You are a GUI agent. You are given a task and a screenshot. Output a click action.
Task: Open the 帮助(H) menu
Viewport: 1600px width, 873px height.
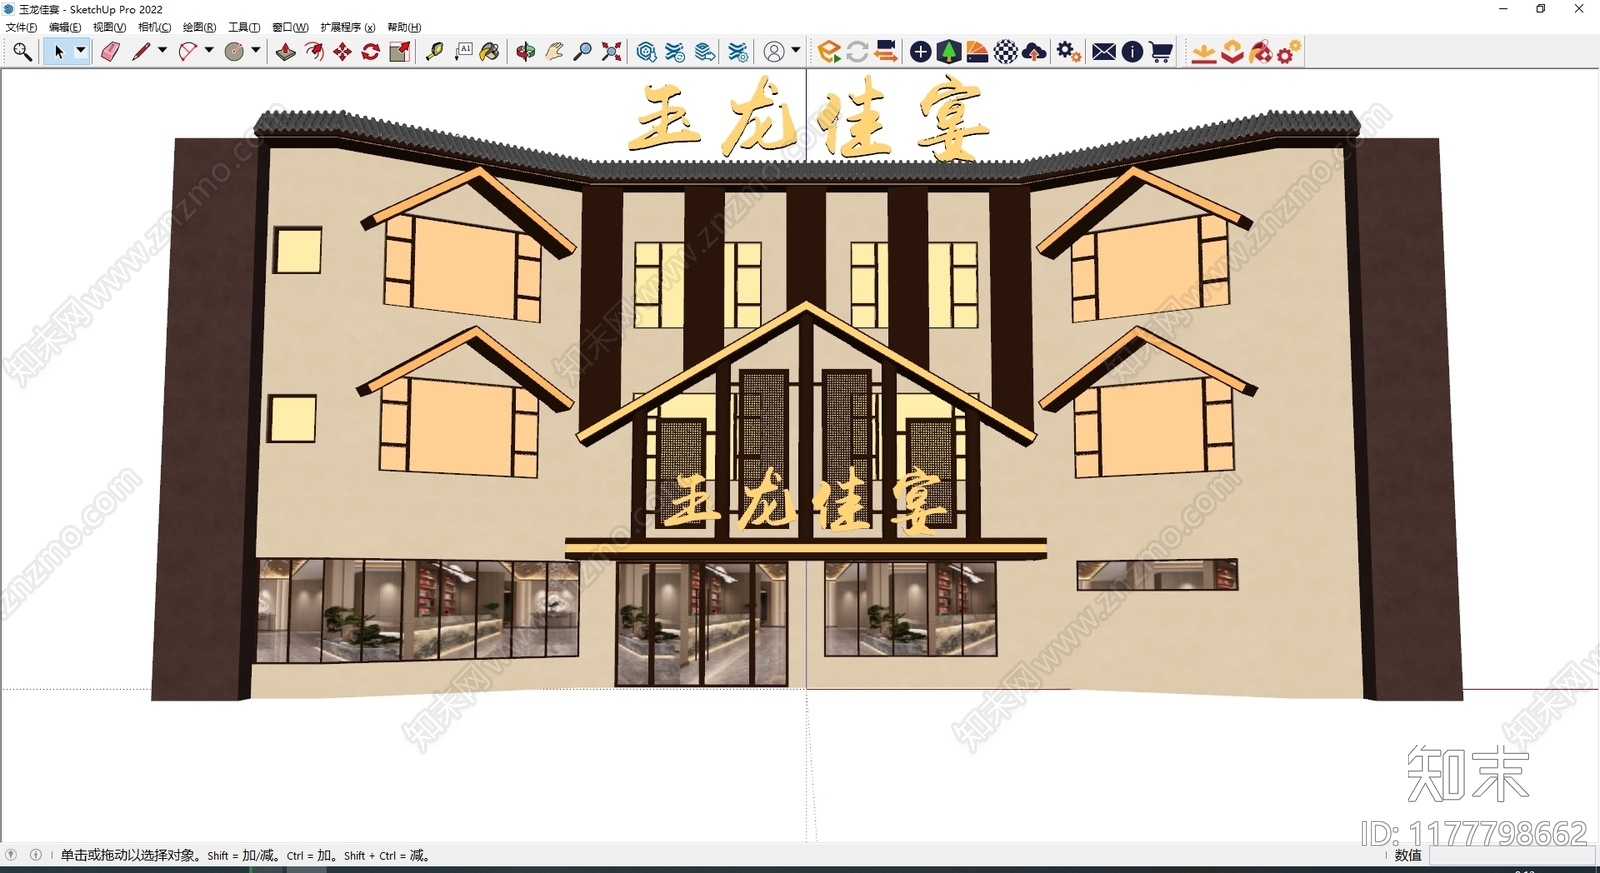point(404,27)
